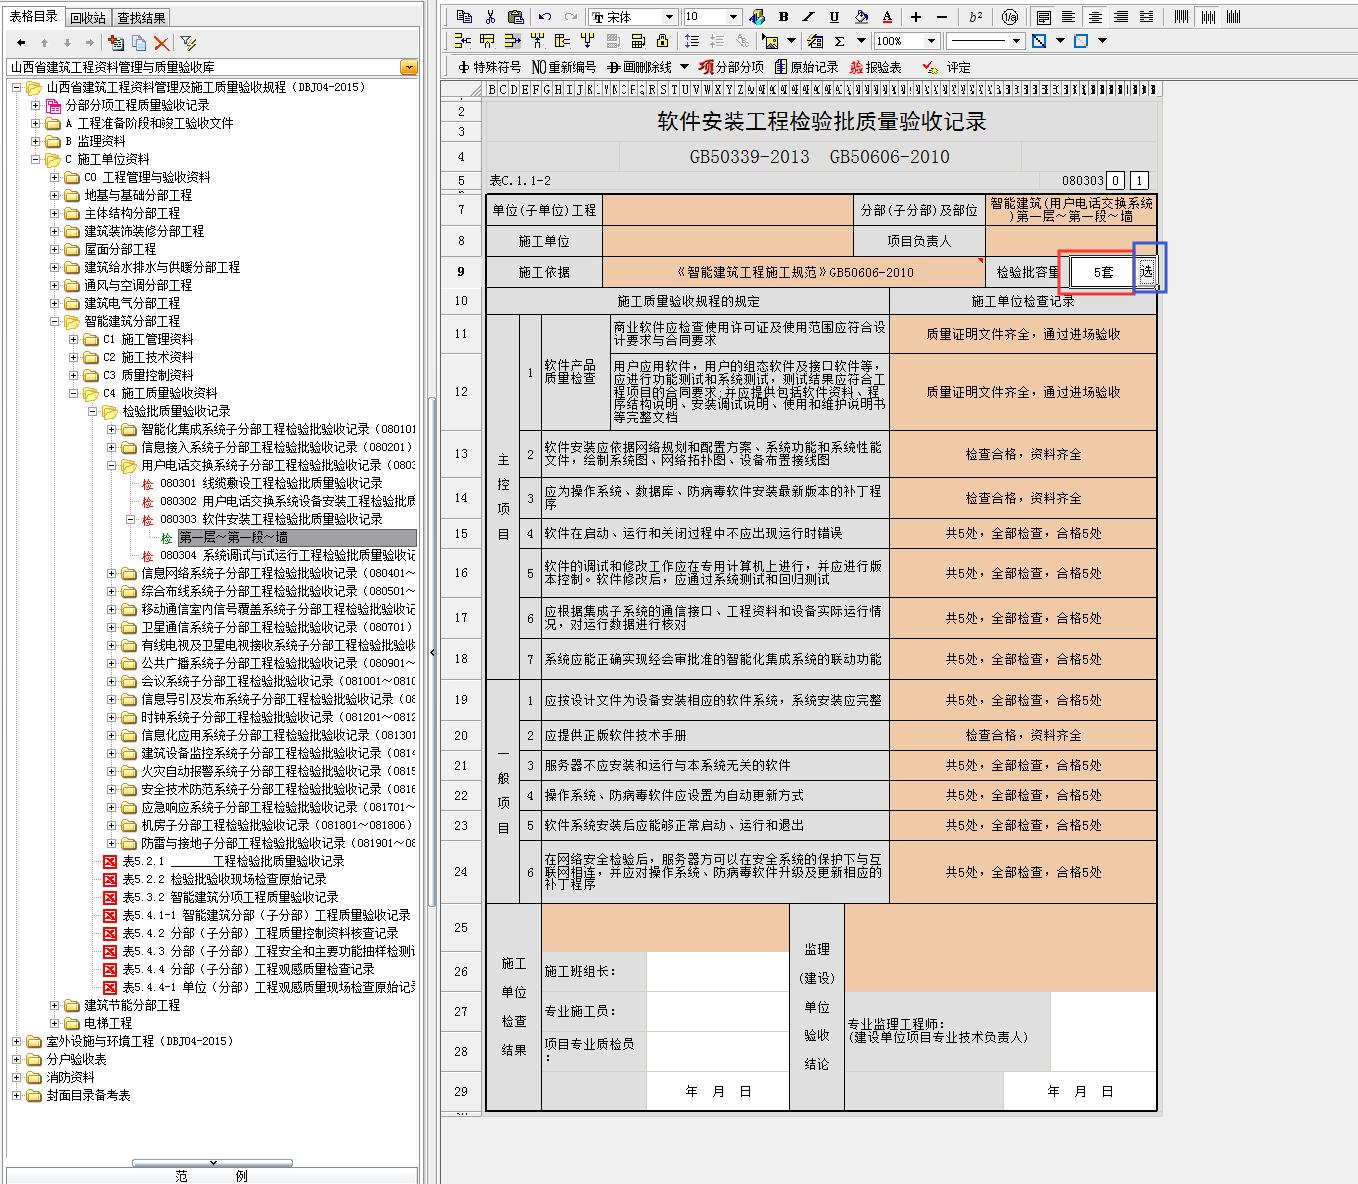Image resolution: width=1358 pixels, height=1184 pixels.
Task: Open the font color letter A tool
Action: 887,16
